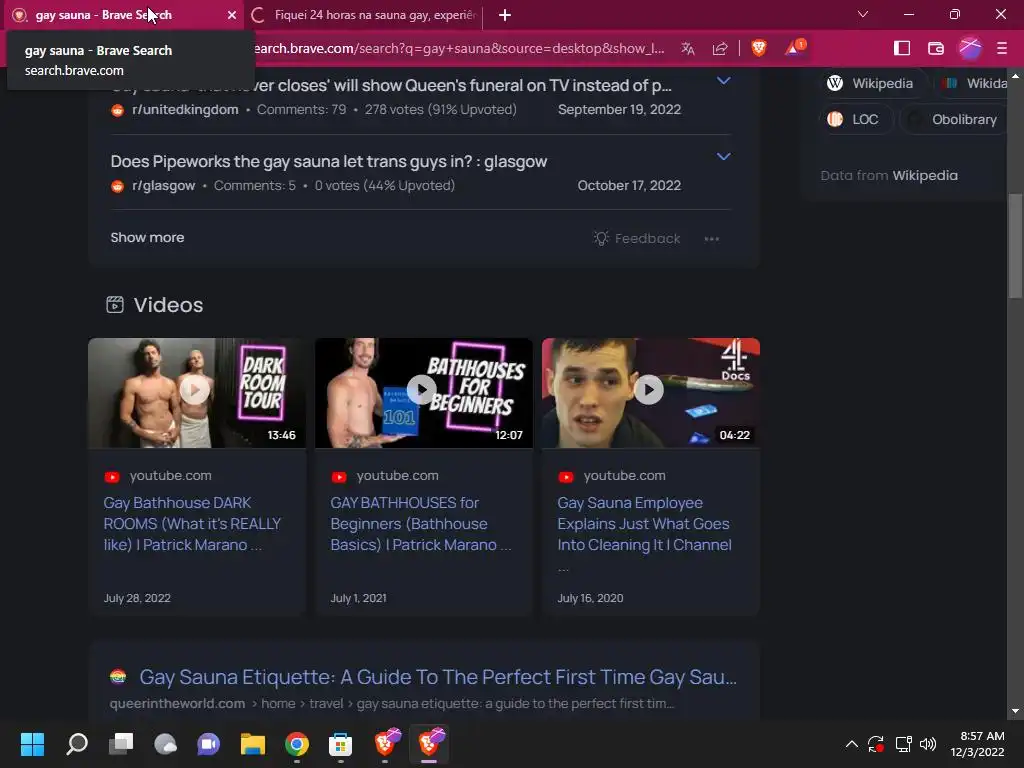This screenshot has width=1024, height=768.
Task: Select the gay sauna Brave Search tab
Action: point(123,15)
